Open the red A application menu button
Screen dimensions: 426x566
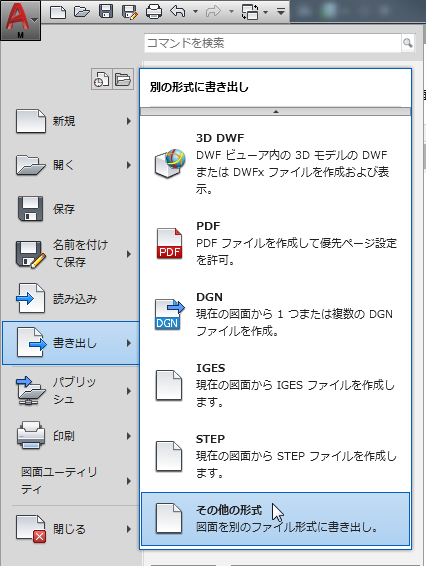(x=20, y=20)
